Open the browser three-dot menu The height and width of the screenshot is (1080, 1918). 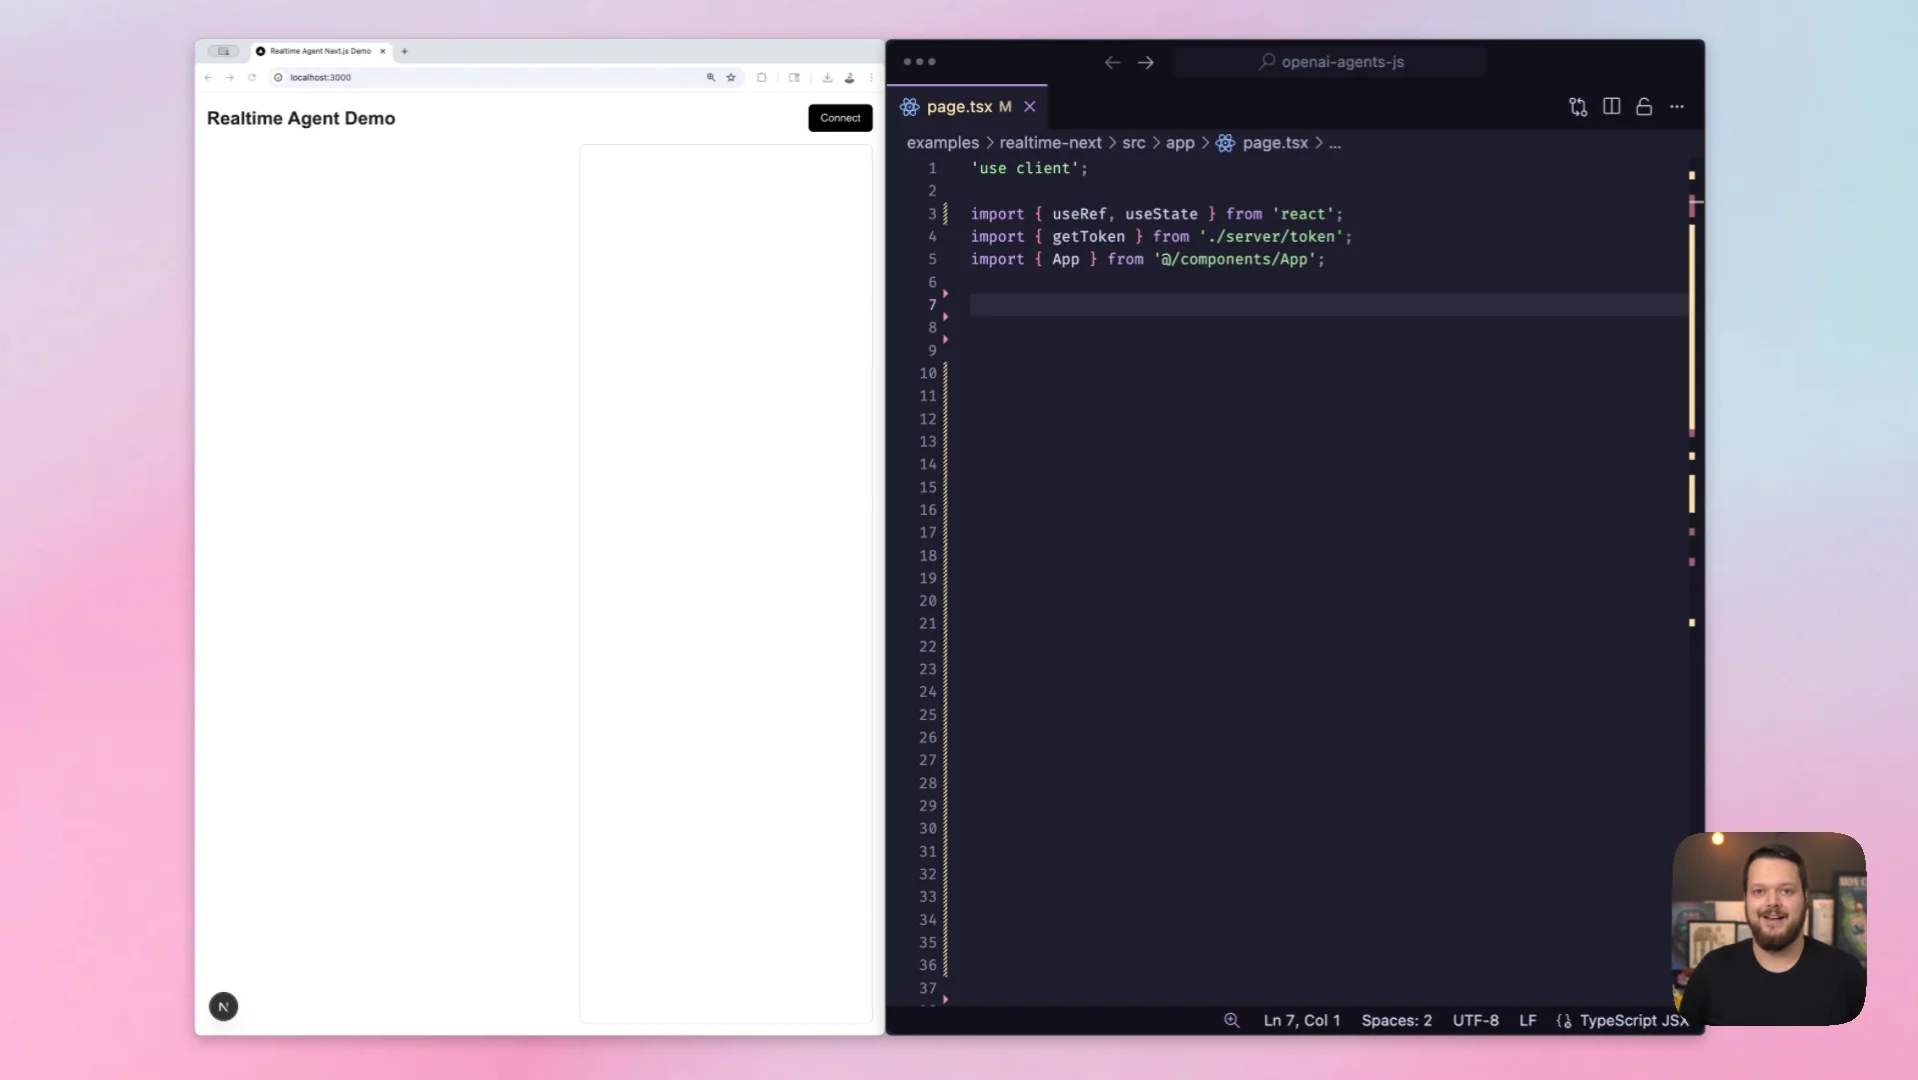(871, 77)
